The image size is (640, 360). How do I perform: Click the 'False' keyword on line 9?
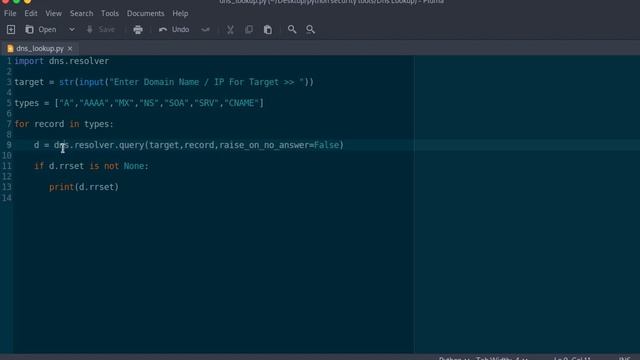point(327,145)
